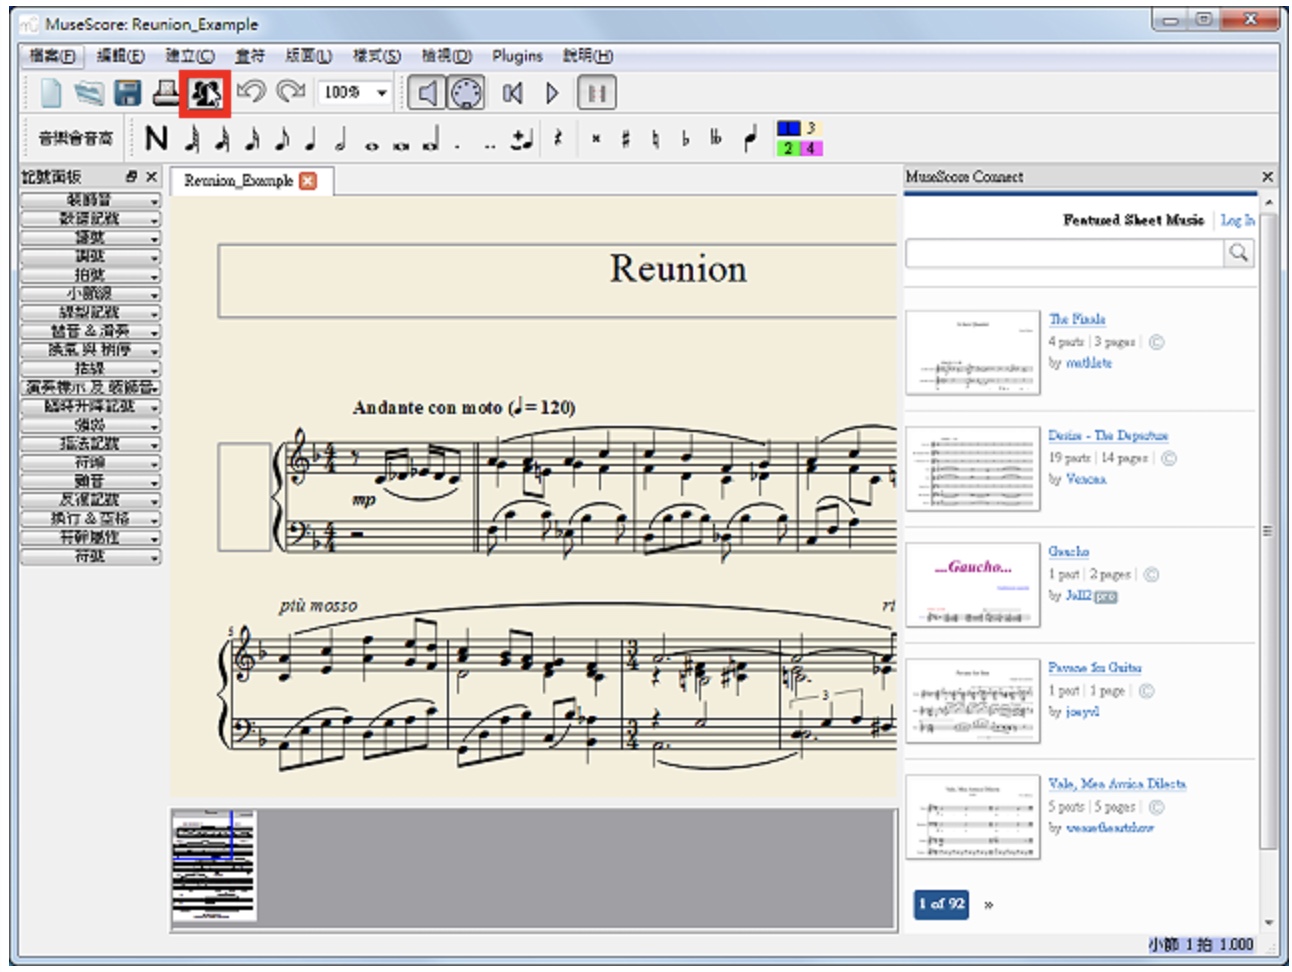The height and width of the screenshot is (972, 1292).
Task: Switch to voice 1 (blue)
Action: point(788,128)
